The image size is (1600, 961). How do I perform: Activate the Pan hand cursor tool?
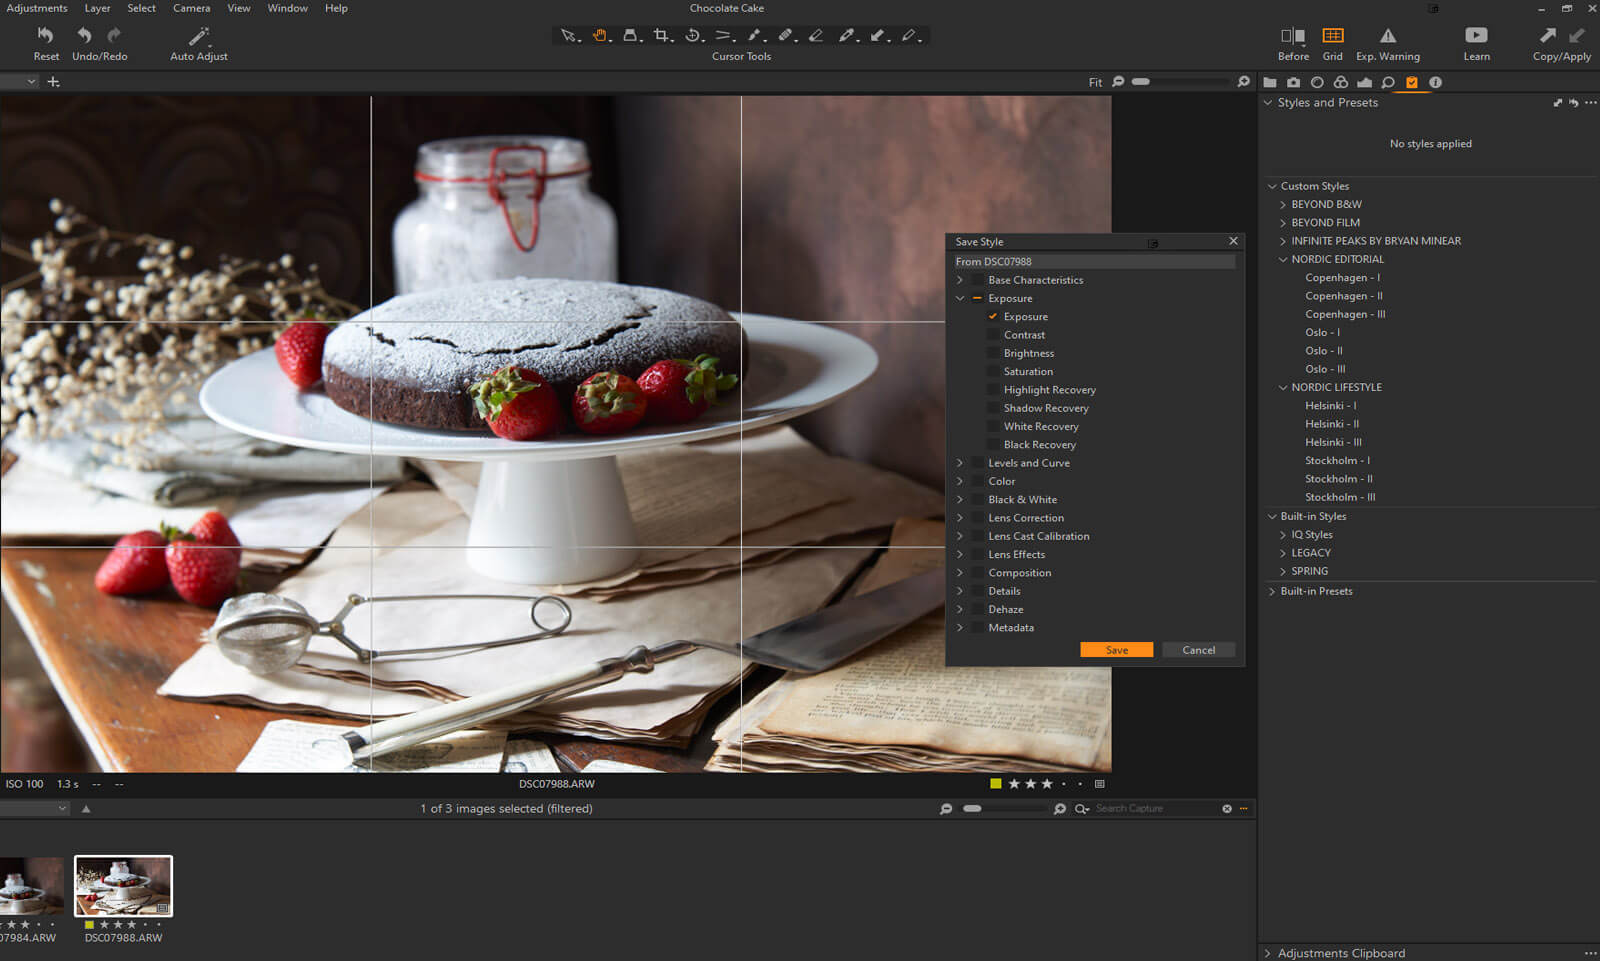[599, 35]
